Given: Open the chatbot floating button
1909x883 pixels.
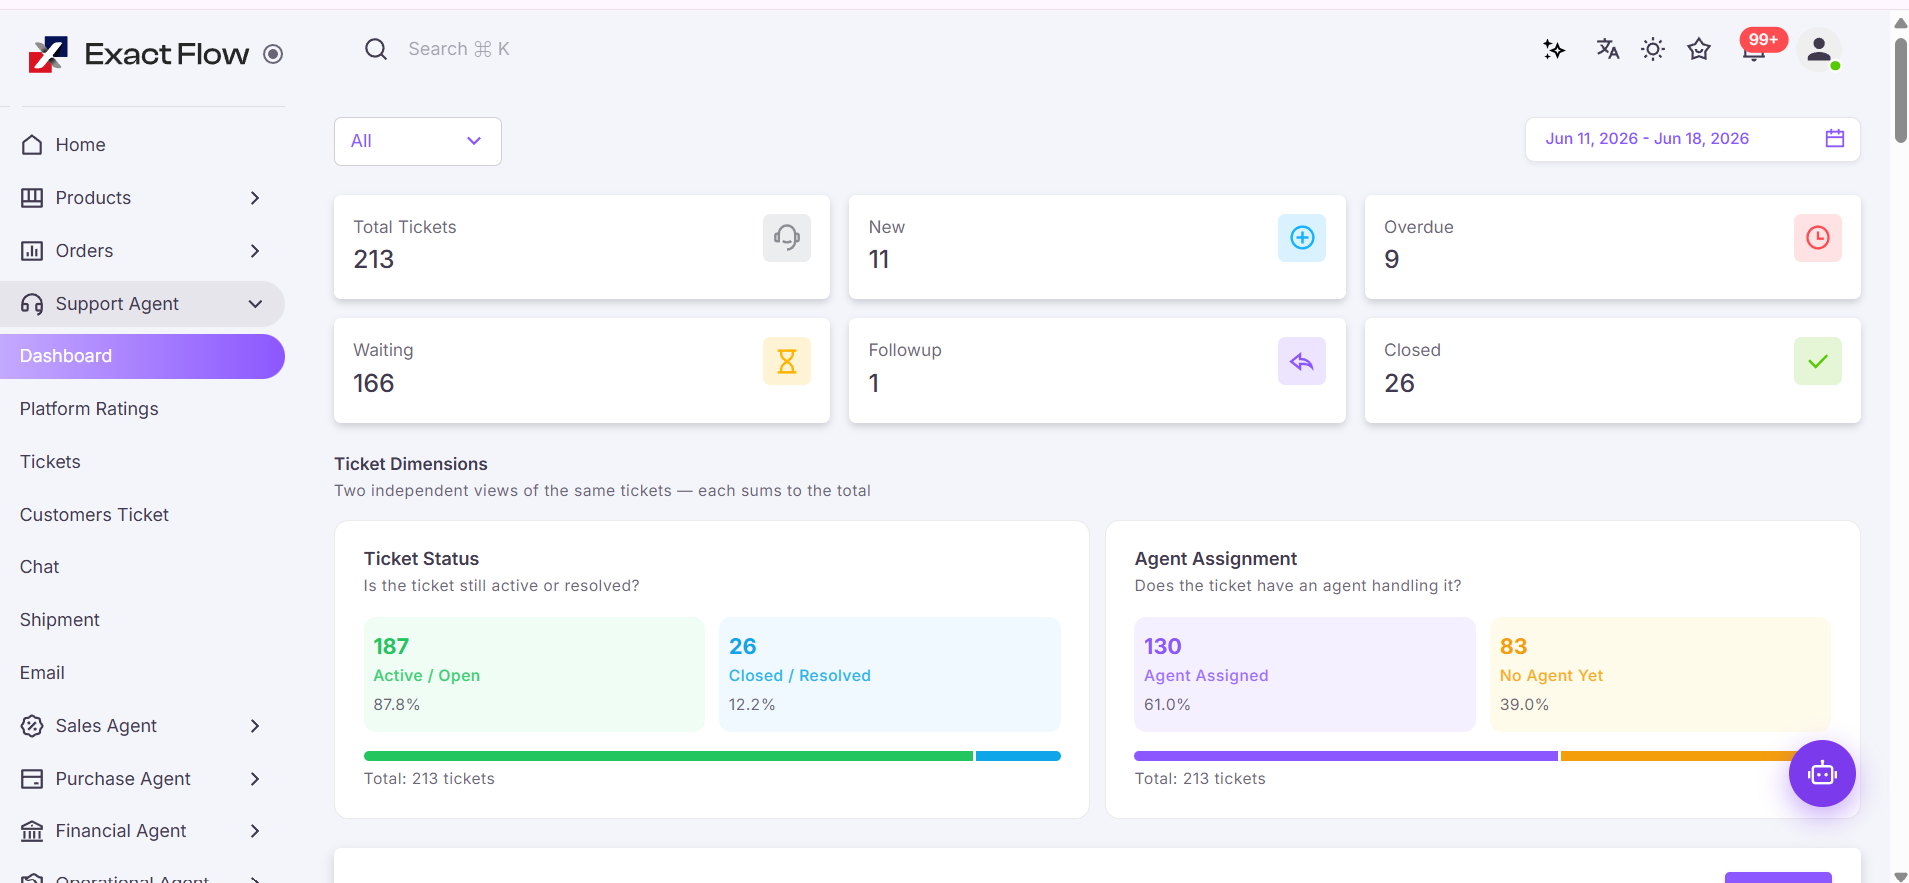Looking at the screenshot, I should tap(1822, 773).
